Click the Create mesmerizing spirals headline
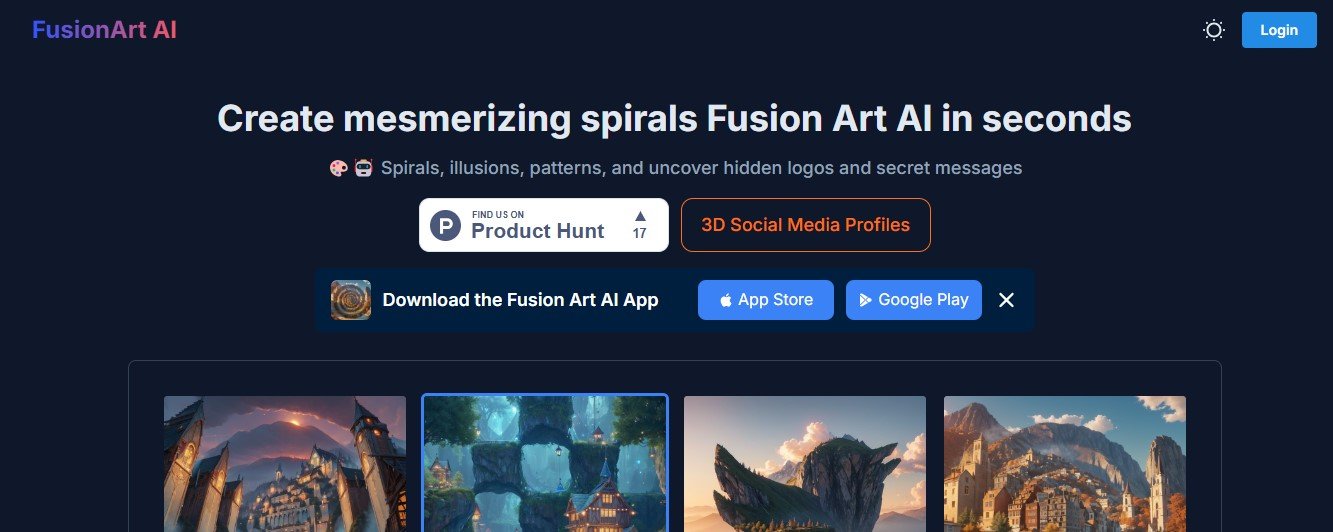This screenshot has height=532, width=1333. tap(674, 119)
